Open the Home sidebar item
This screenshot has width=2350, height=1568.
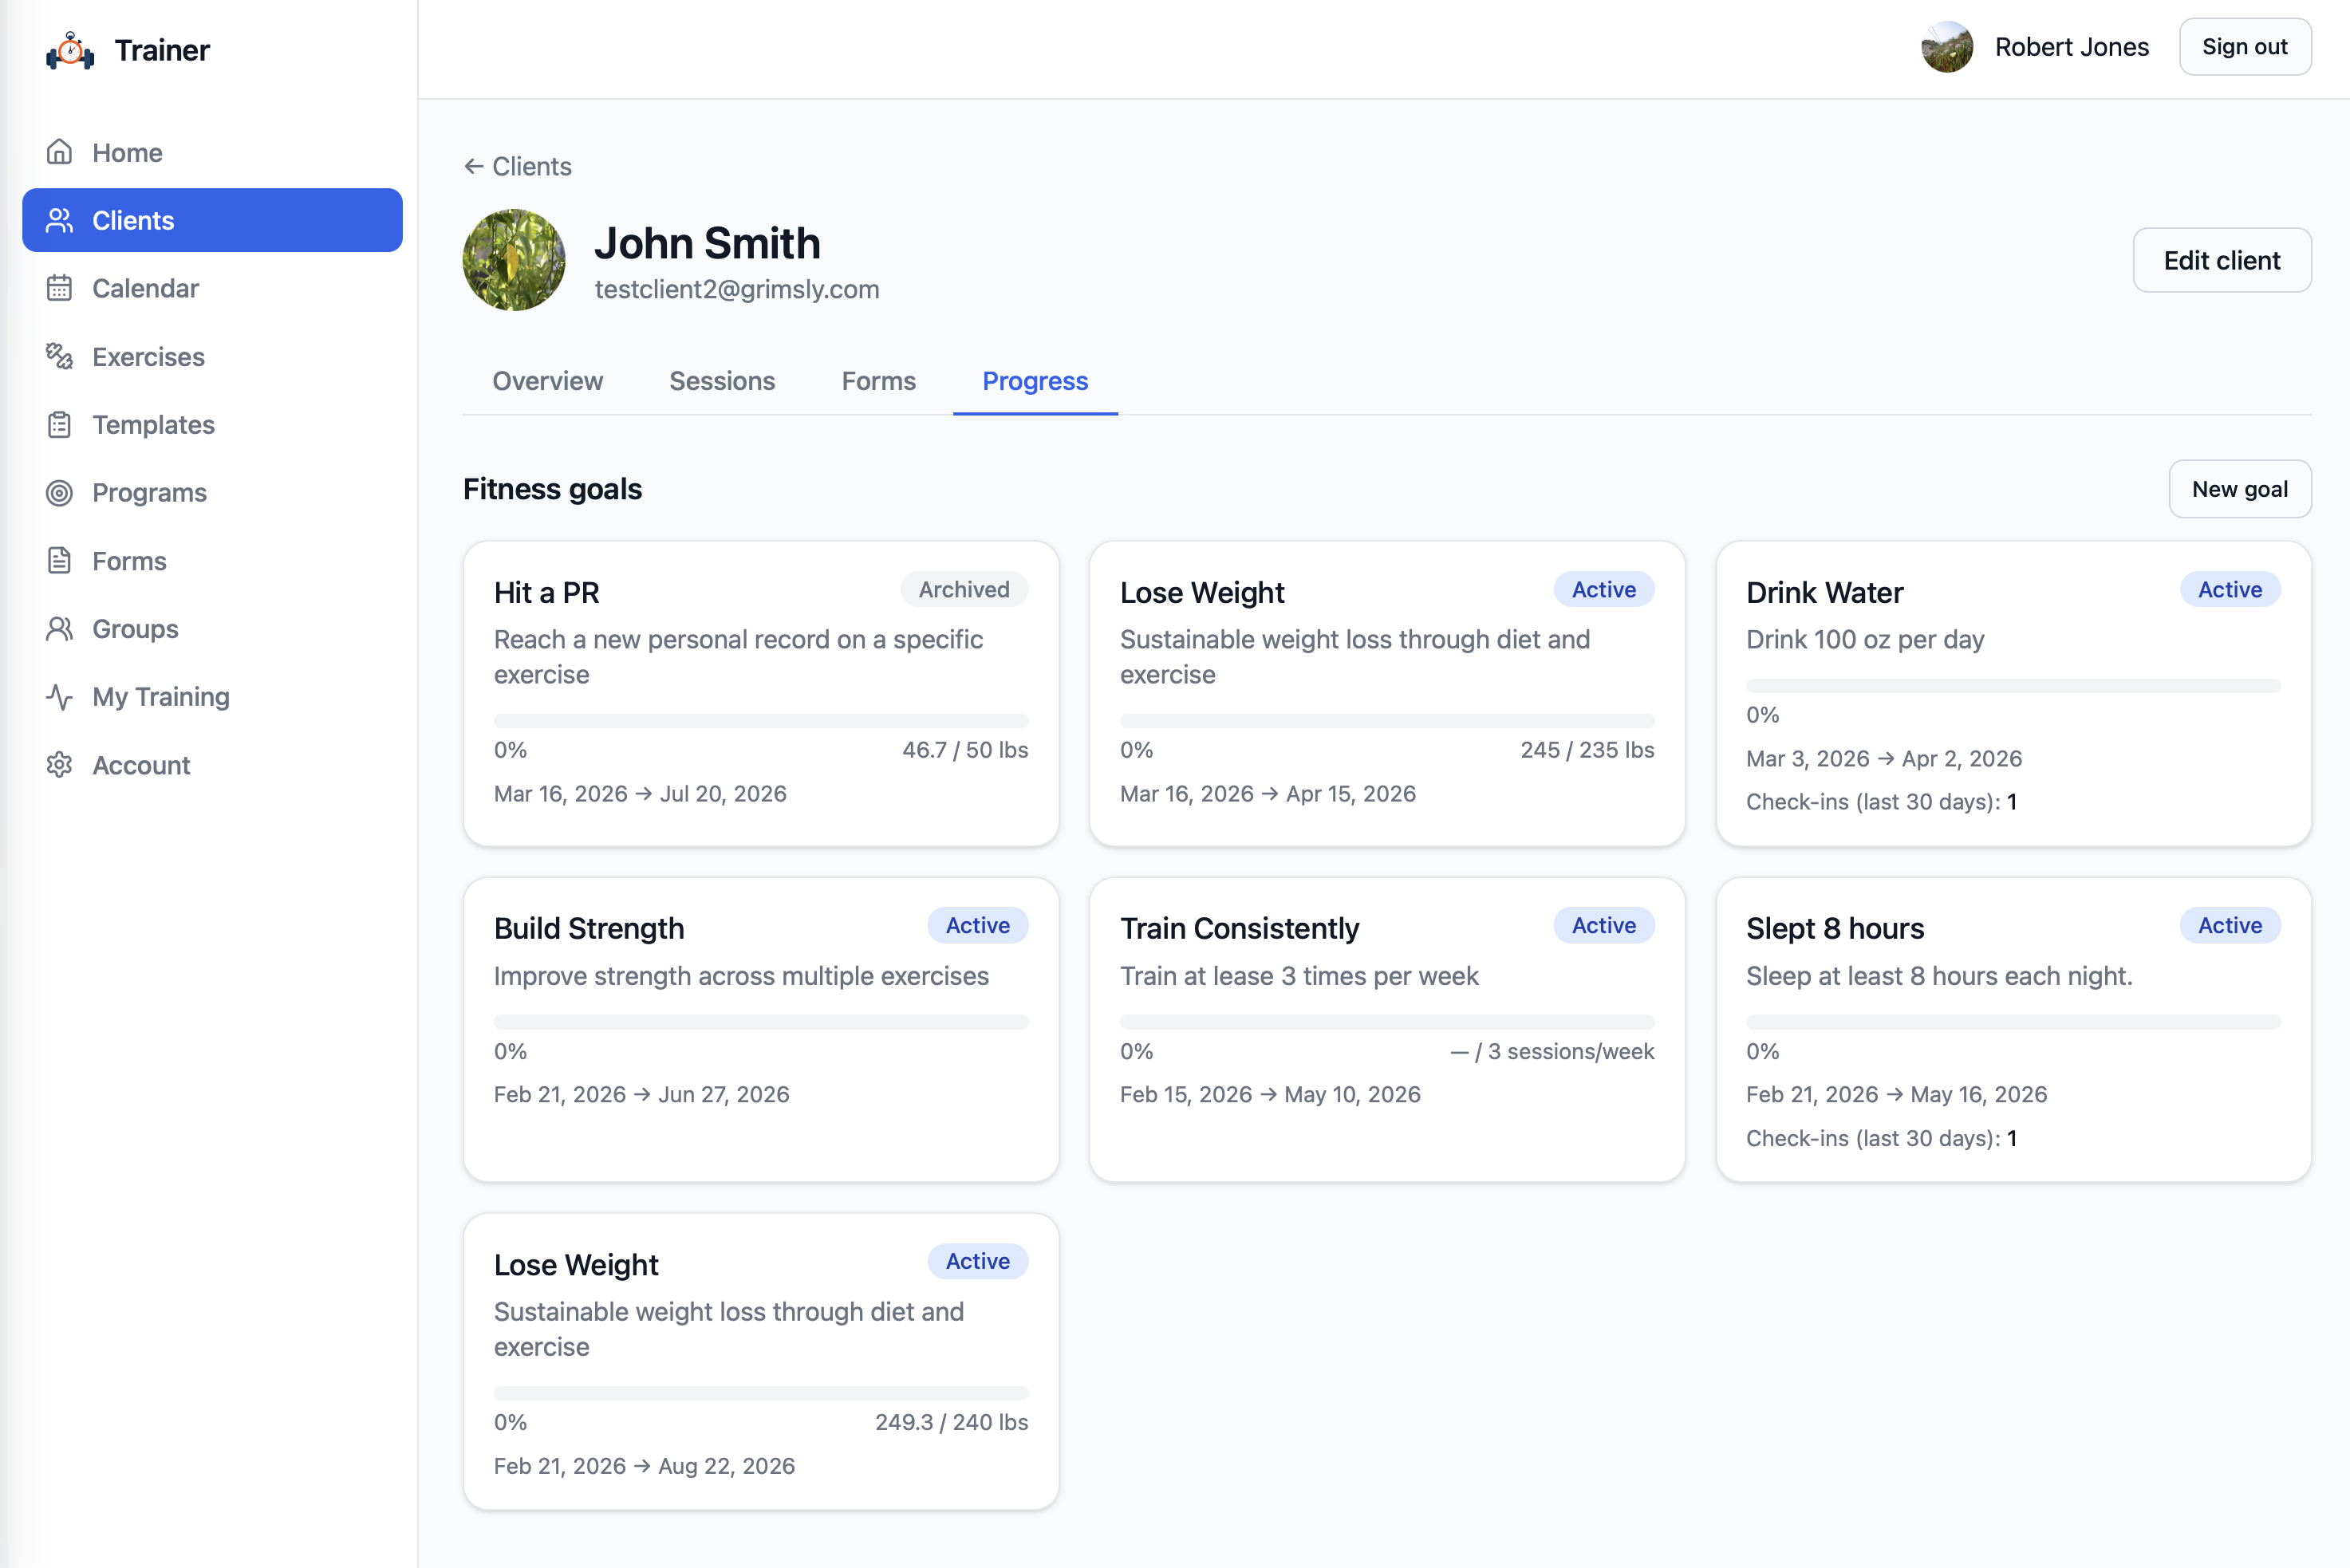[212, 152]
